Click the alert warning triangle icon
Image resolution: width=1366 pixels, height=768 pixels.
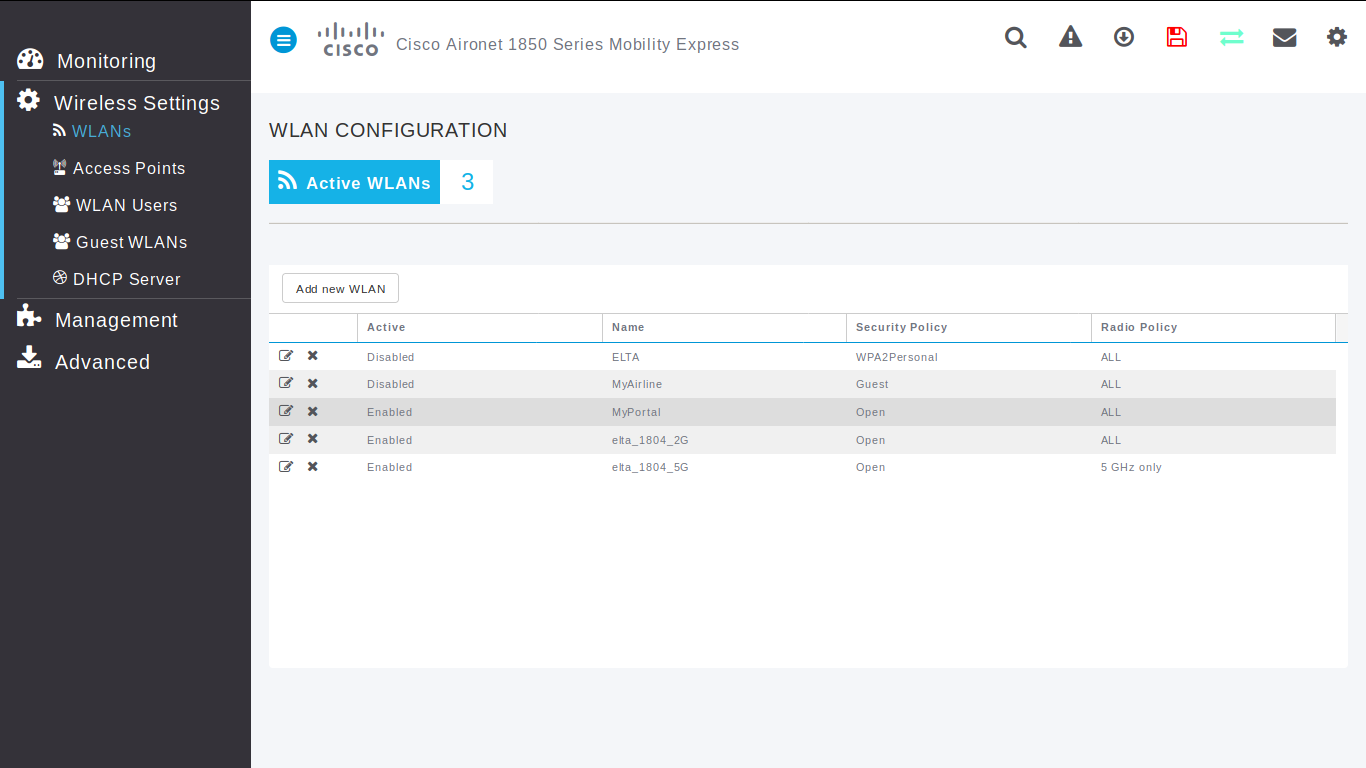[1070, 38]
